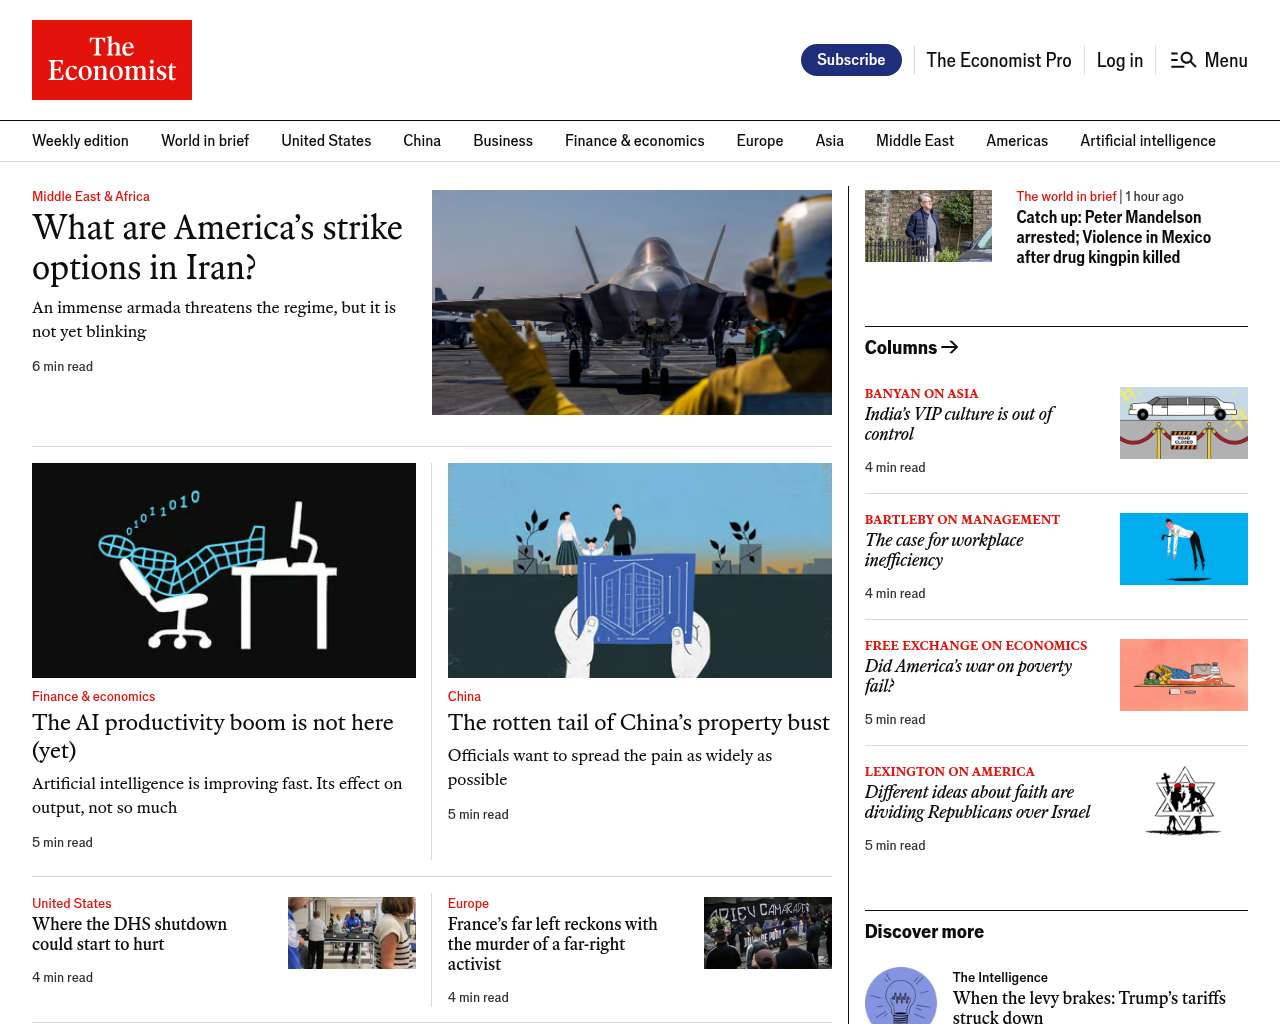This screenshot has width=1280, height=1024.
Task: Read 'What are America's strike options' headline
Action: 217,247
